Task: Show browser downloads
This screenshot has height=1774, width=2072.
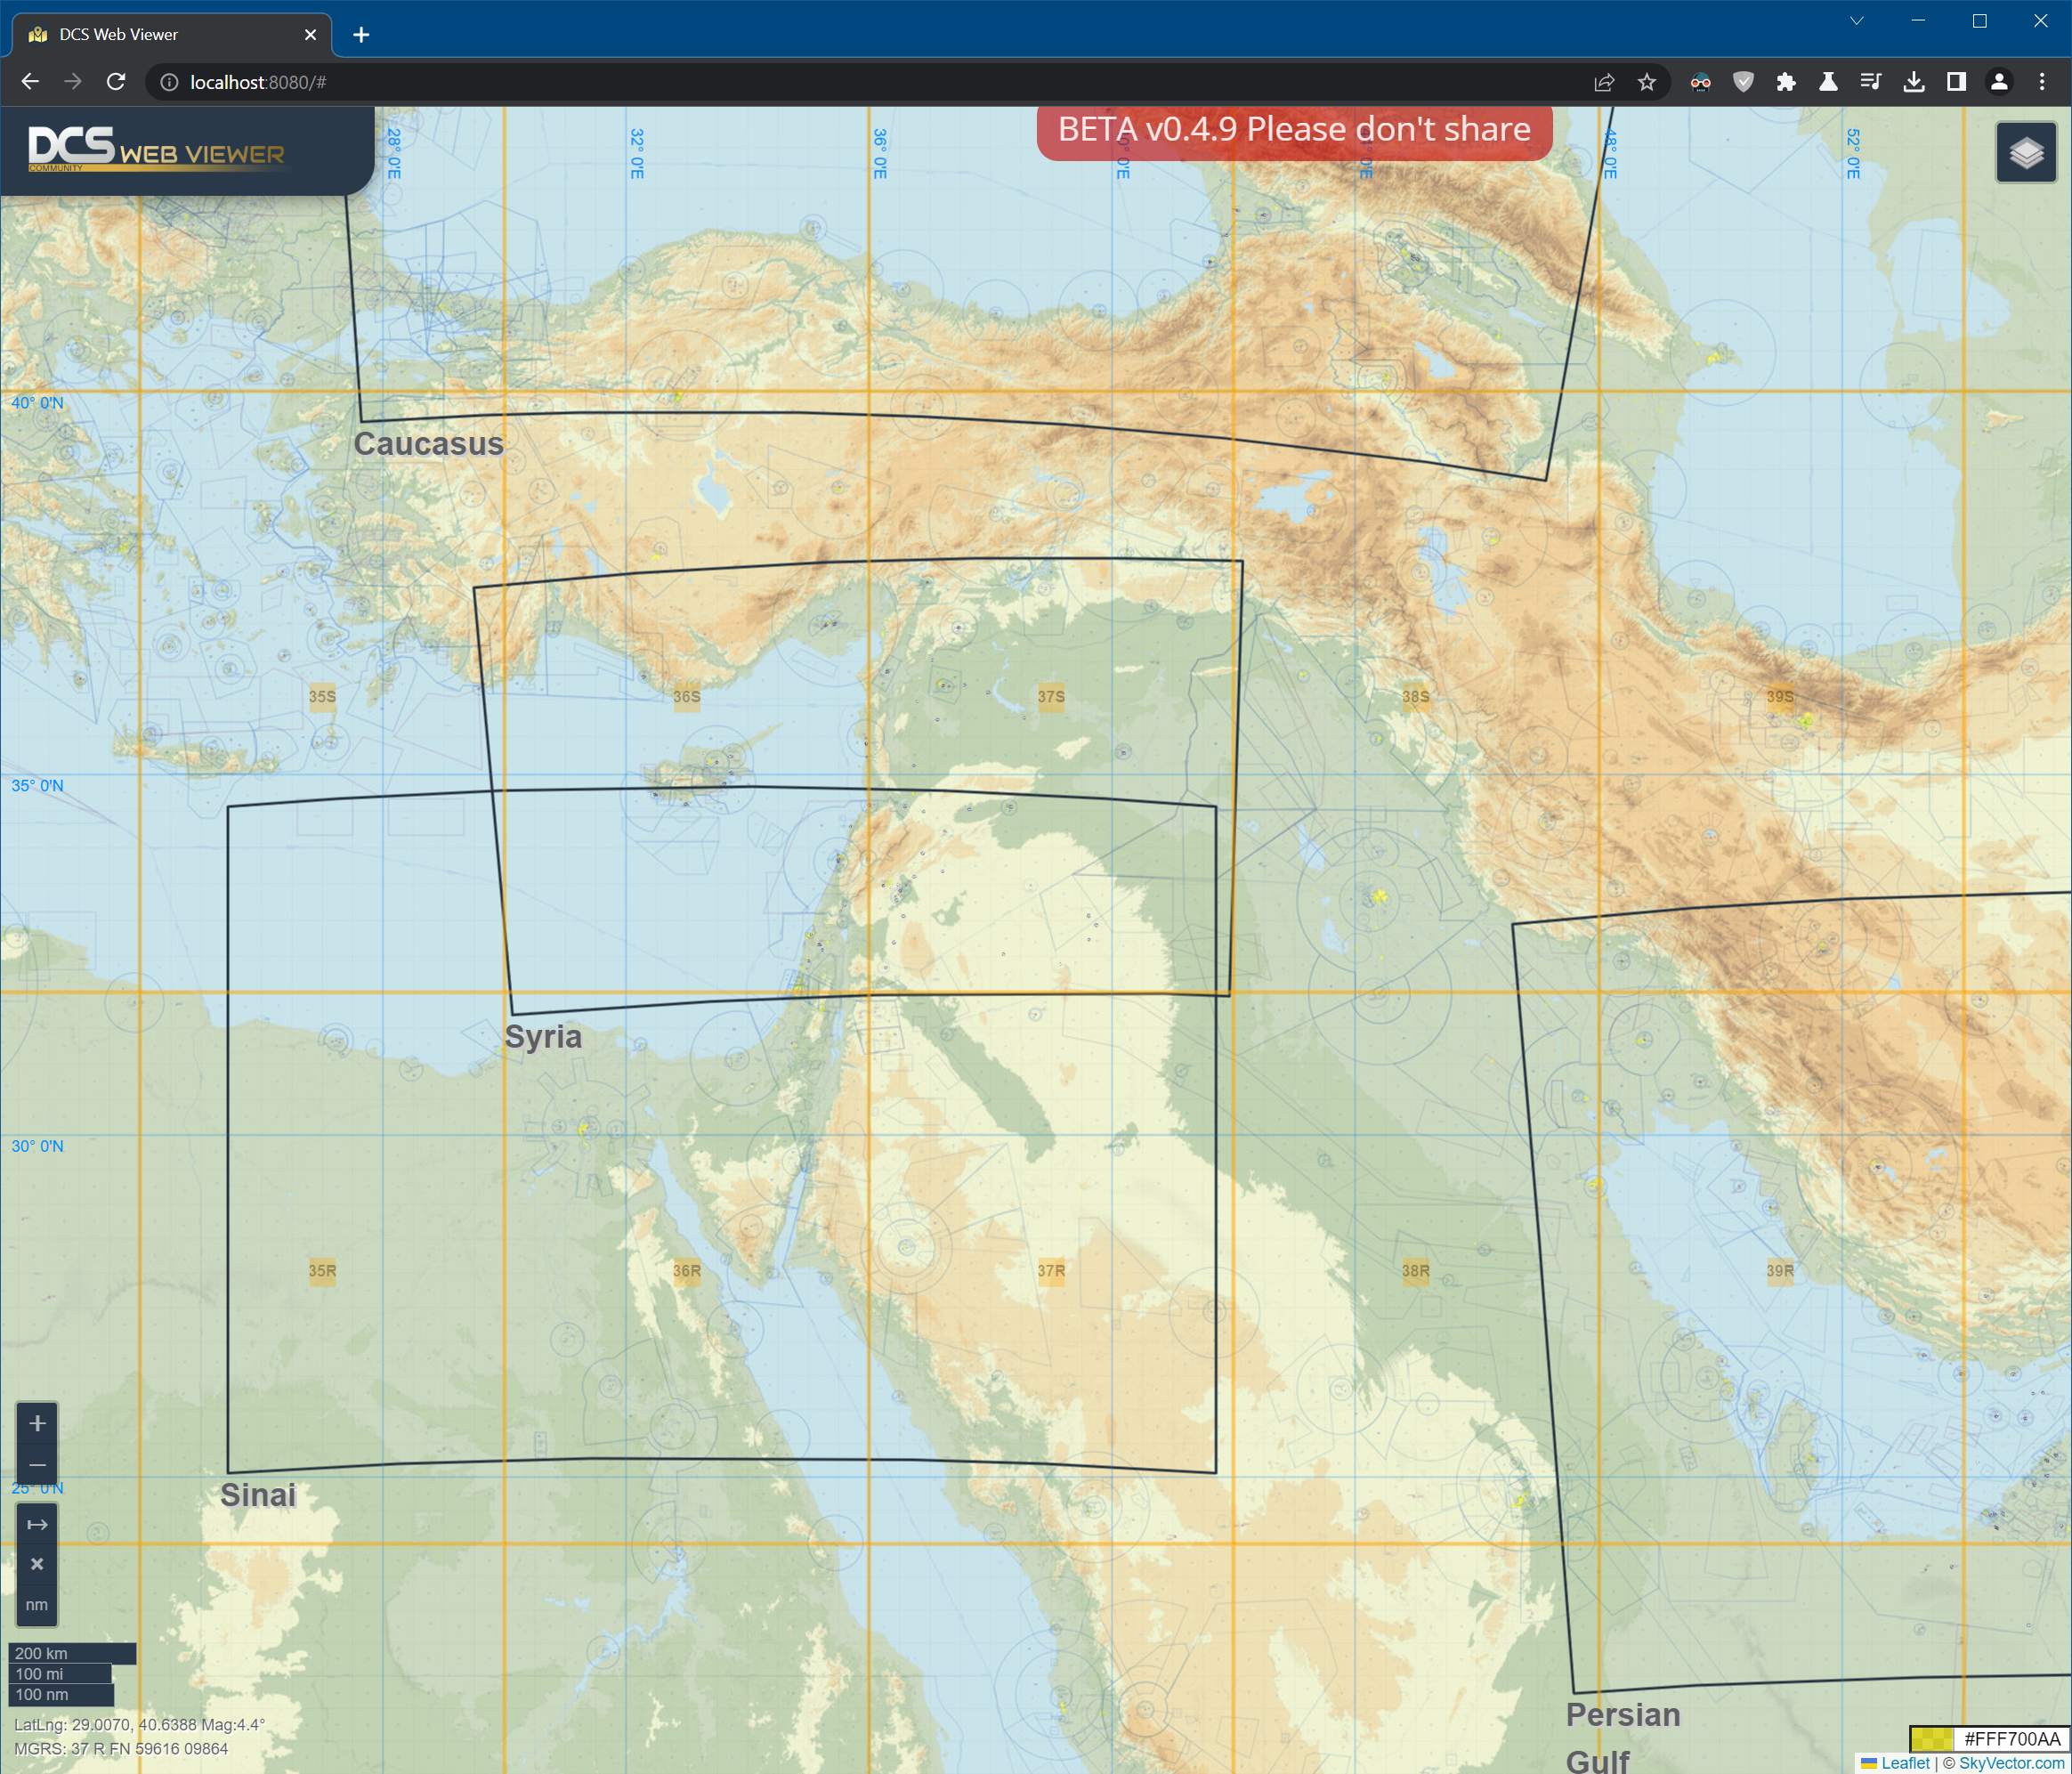Action: [1914, 82]
